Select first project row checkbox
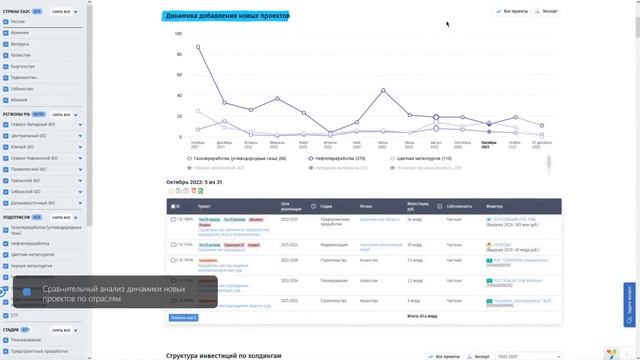Viewport: 640px width, 360px height. click(x=173, y=220)
